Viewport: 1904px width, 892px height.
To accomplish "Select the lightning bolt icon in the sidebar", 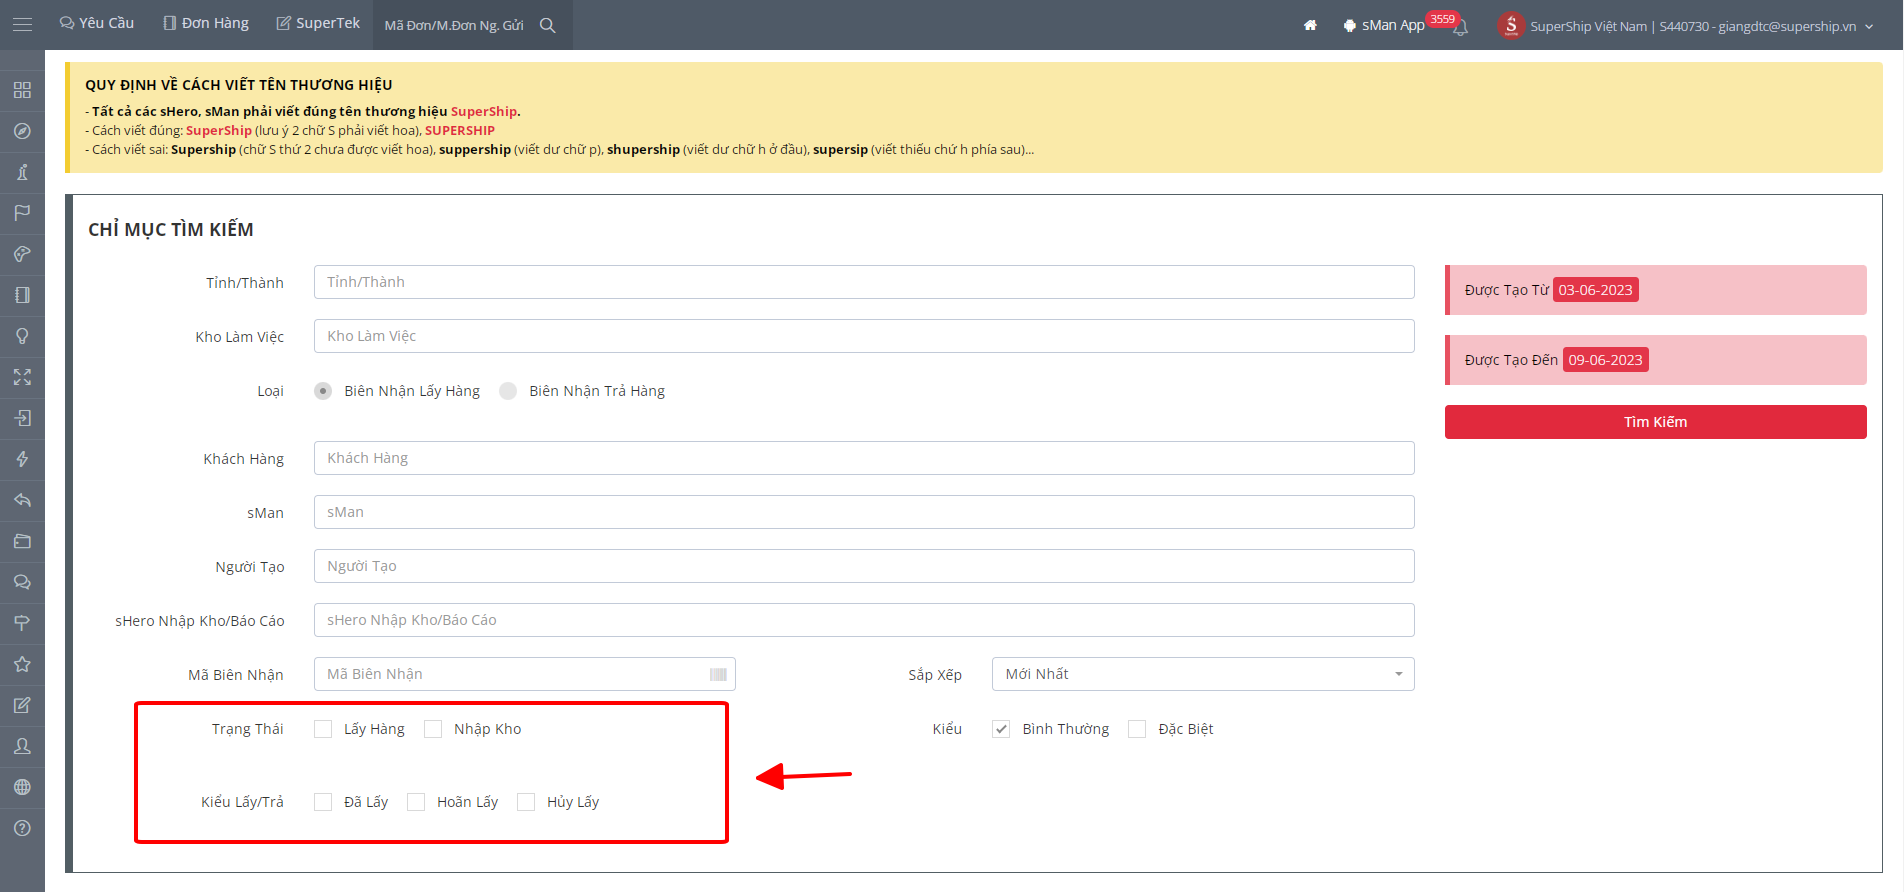I will coord(22,459).
